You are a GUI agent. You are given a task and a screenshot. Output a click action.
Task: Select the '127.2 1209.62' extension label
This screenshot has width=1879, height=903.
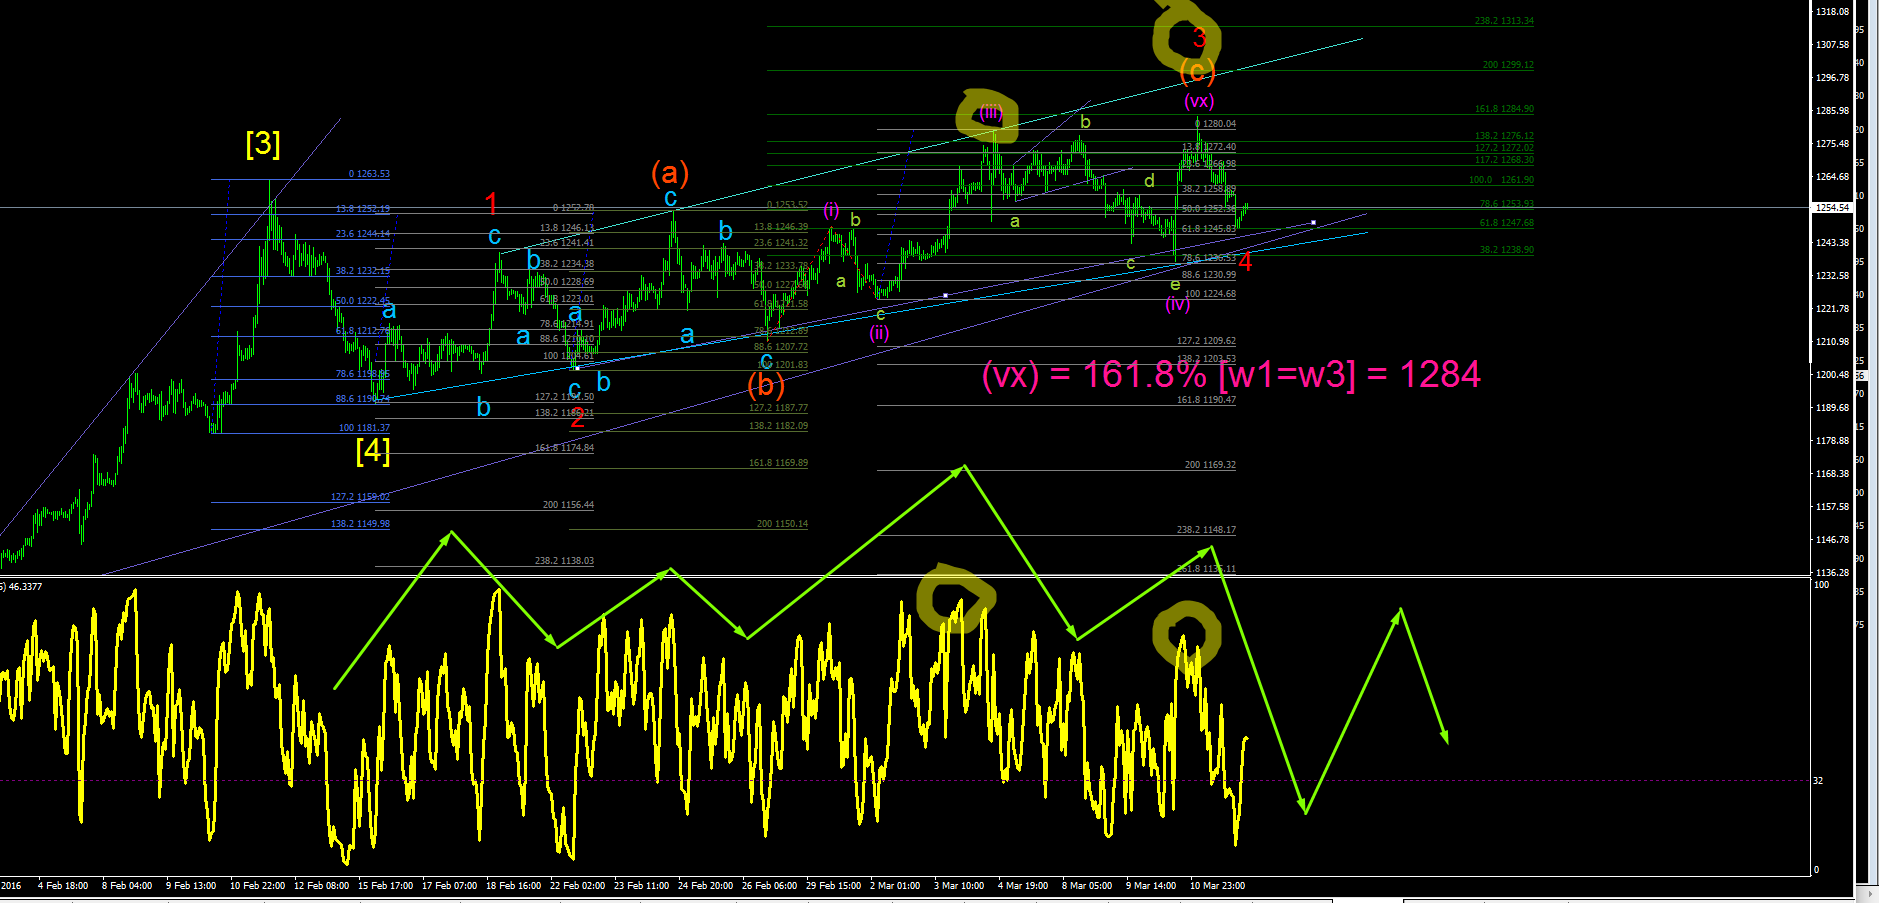[x=1207, y=341]
